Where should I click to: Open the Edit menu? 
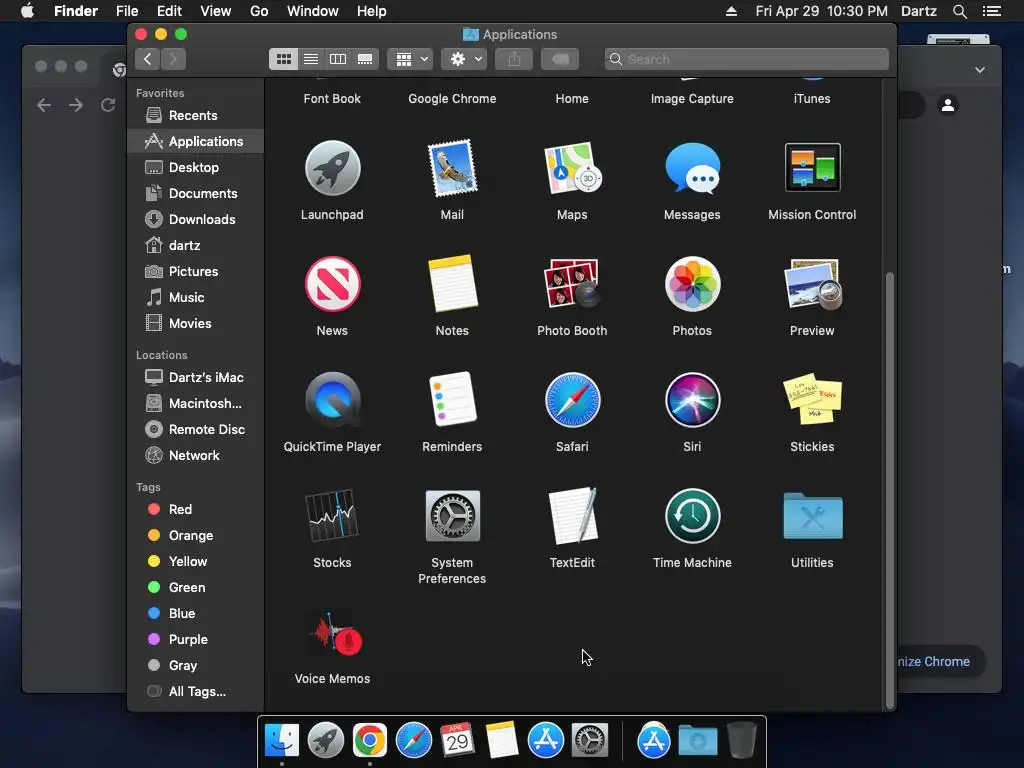pyautogui.click(x=169, y=11)
